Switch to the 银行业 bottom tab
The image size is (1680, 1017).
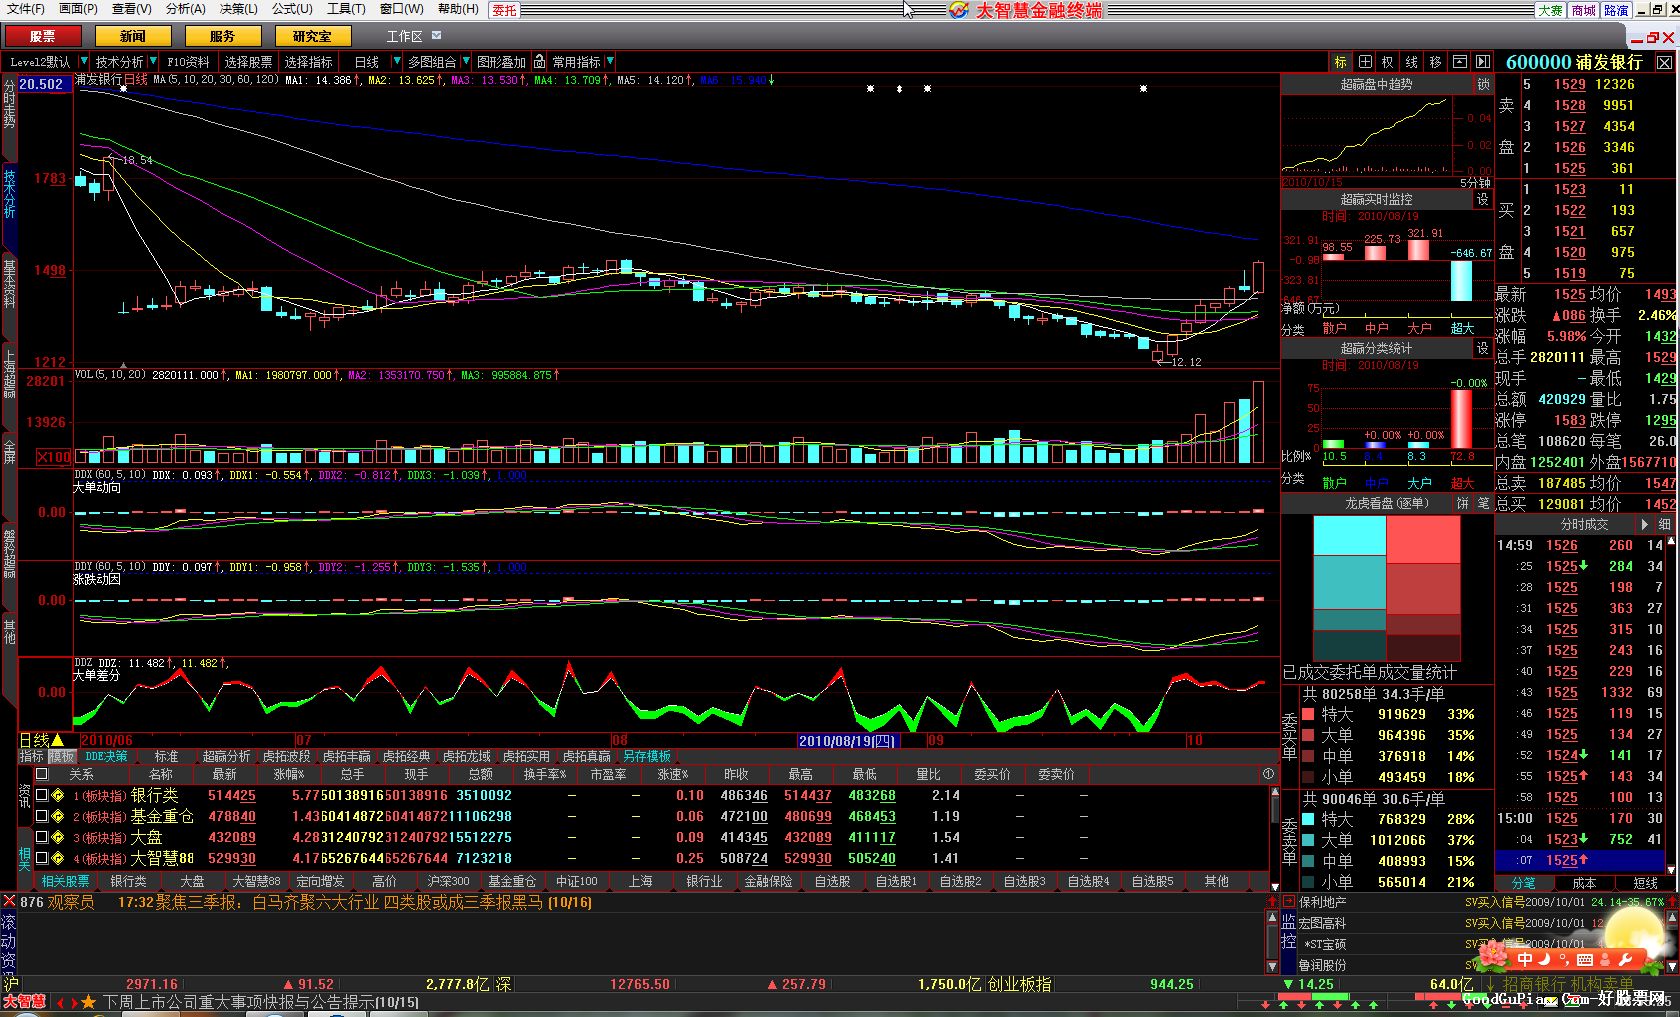coord(704,881)
